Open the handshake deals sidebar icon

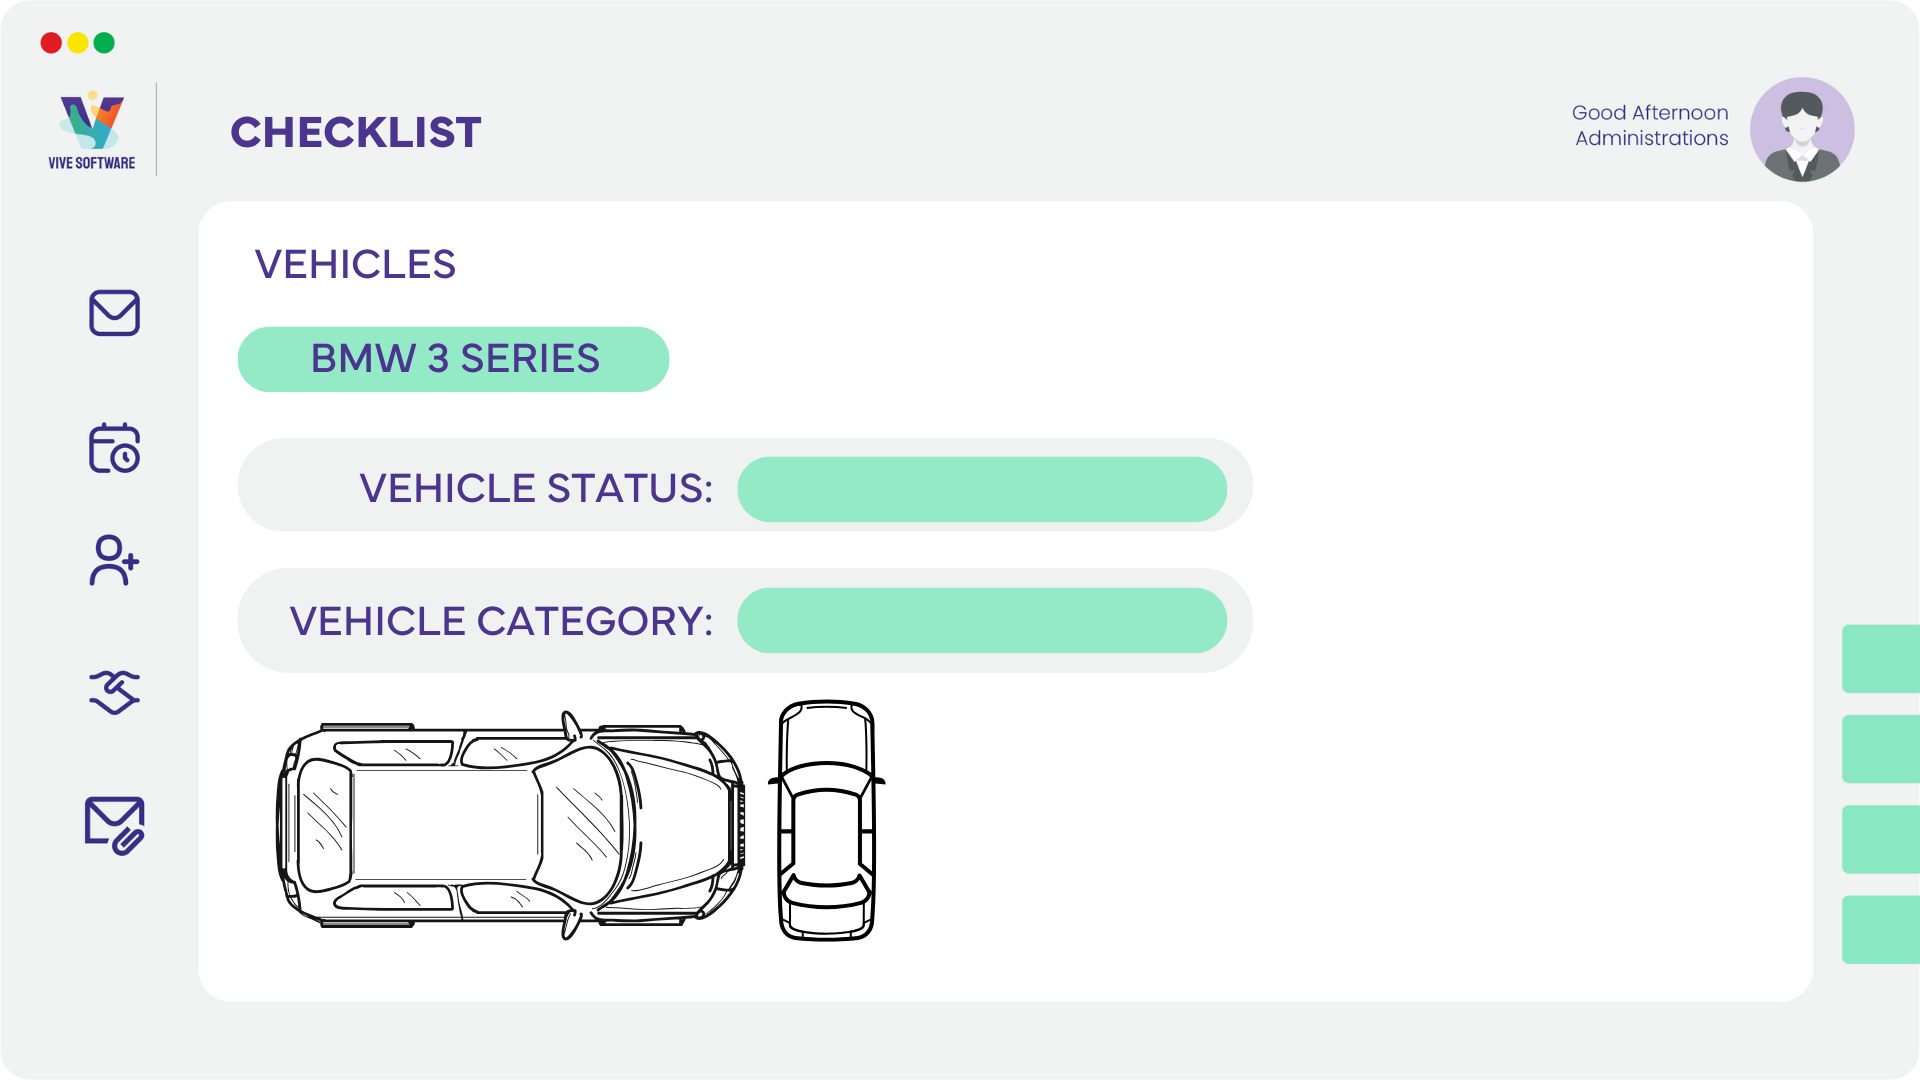point(114,692)
